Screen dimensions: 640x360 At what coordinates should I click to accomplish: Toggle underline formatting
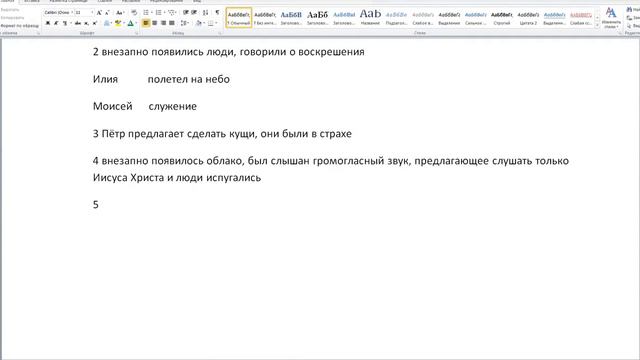tap(65, 23)
